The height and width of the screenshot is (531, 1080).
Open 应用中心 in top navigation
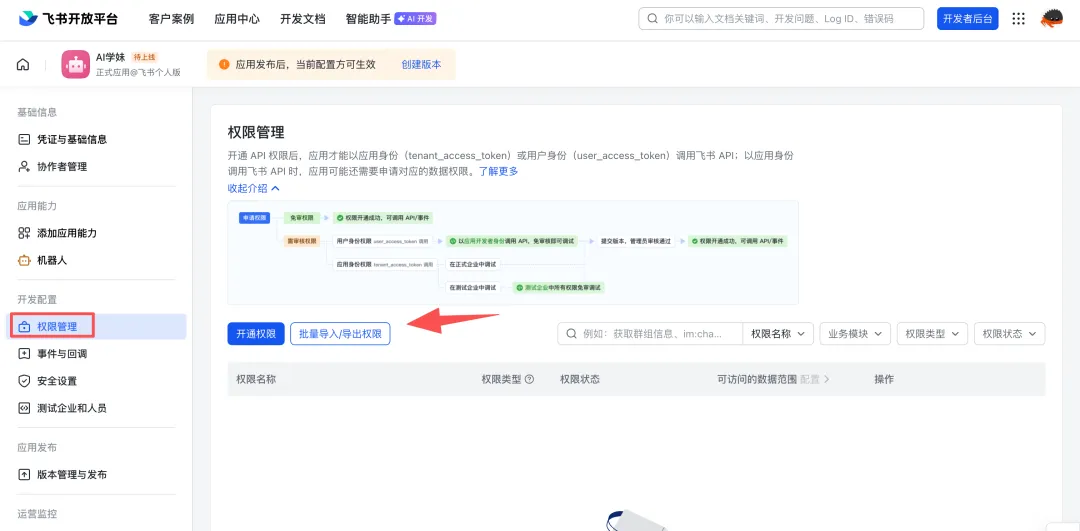point(237,19)
